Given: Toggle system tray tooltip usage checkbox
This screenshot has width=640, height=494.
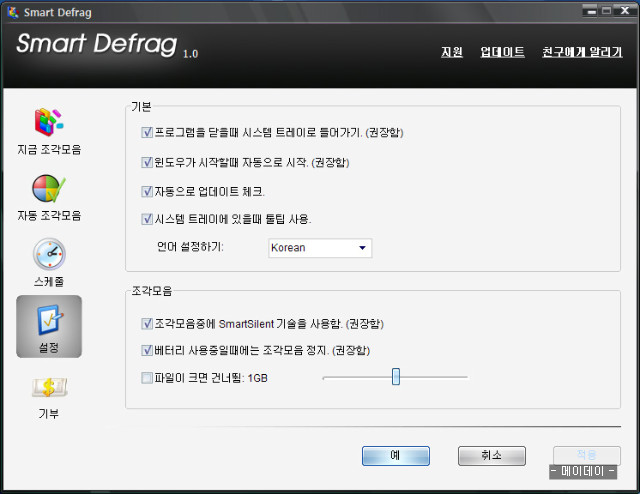Looking at the screenshot, I should point(147,219).
